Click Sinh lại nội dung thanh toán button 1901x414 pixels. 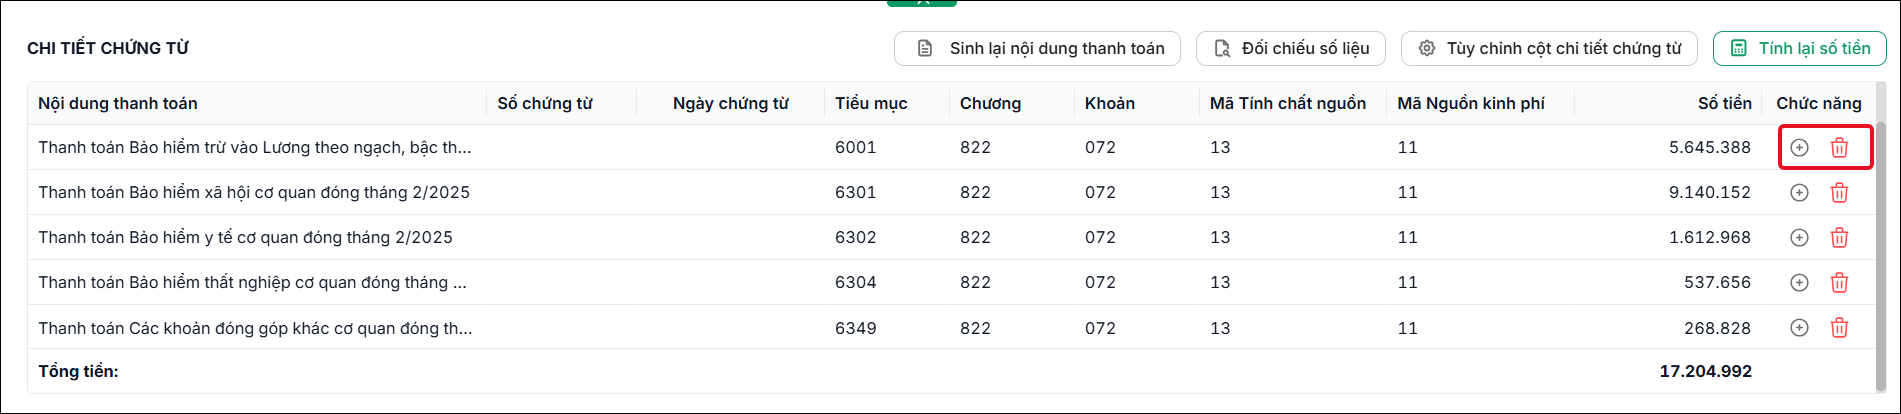[1037, 48]
